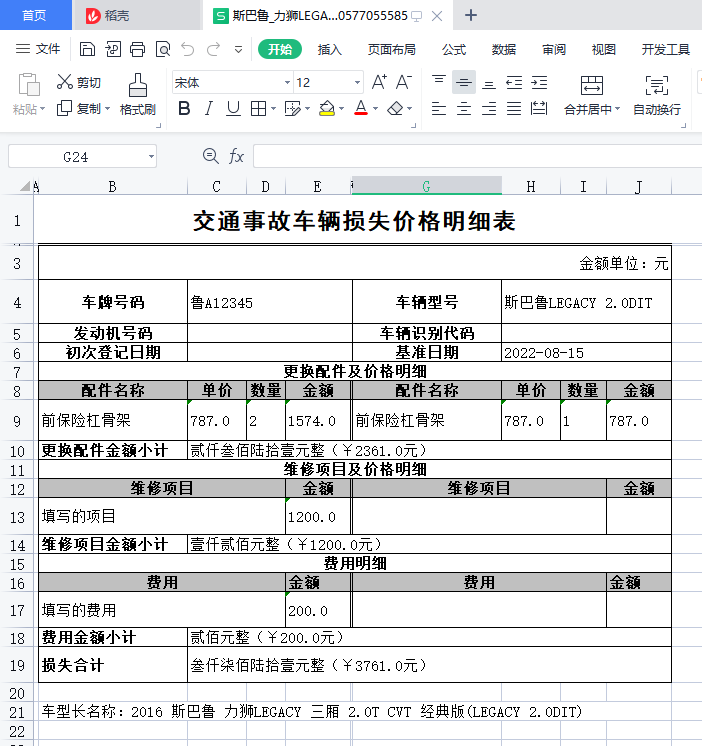Click the zoom magnifier beside fx
Image resolution: width=702 pixels, height=746 pixels.
pyautogui.click(x=210, y=156)
